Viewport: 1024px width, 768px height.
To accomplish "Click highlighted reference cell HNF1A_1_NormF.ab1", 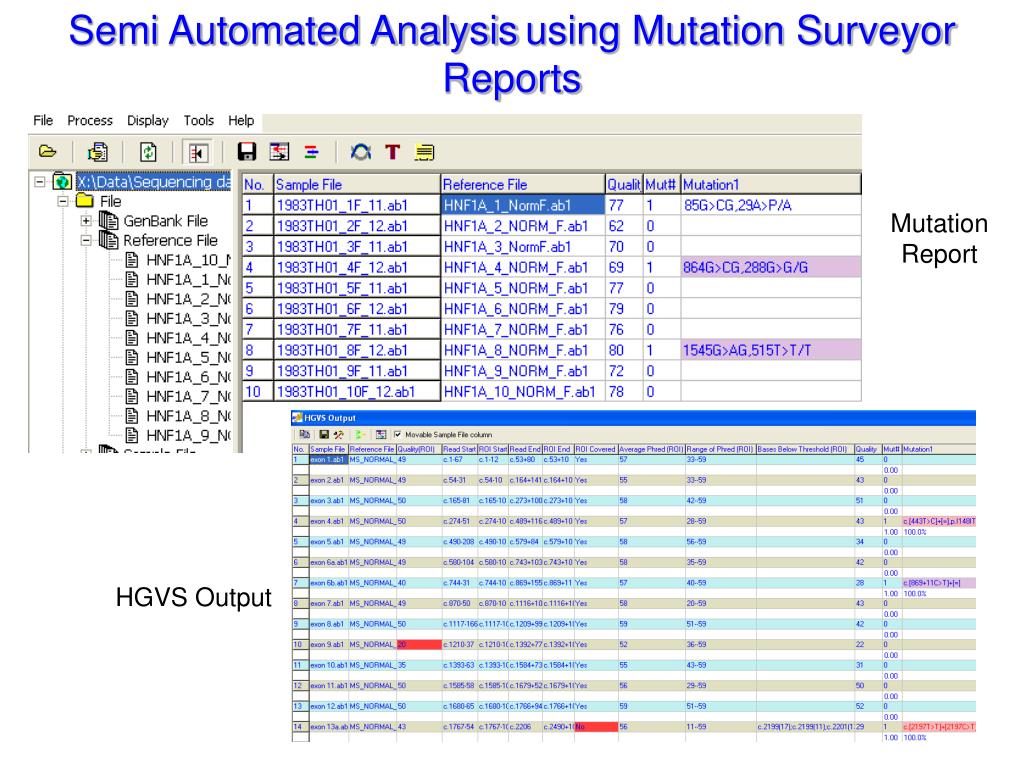I will pyautogui.click(x=522, y=205).
